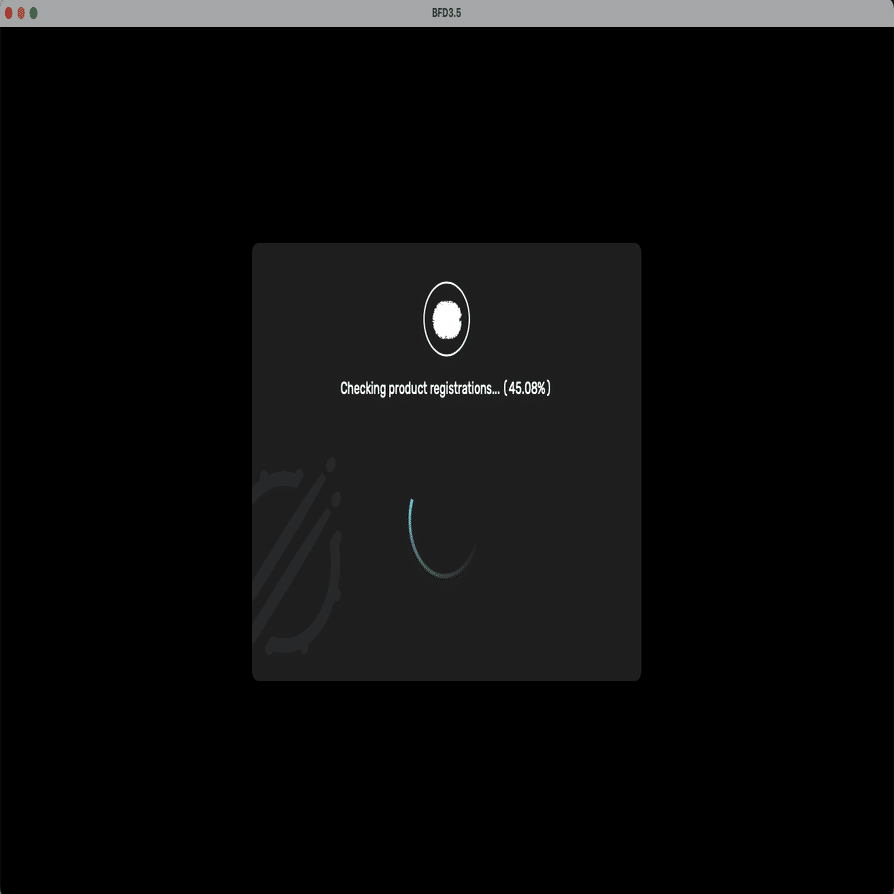The height and width of the screenshot is (894, 894).
Task: Click the BFD3.5 window title
Action: point(446,13)
